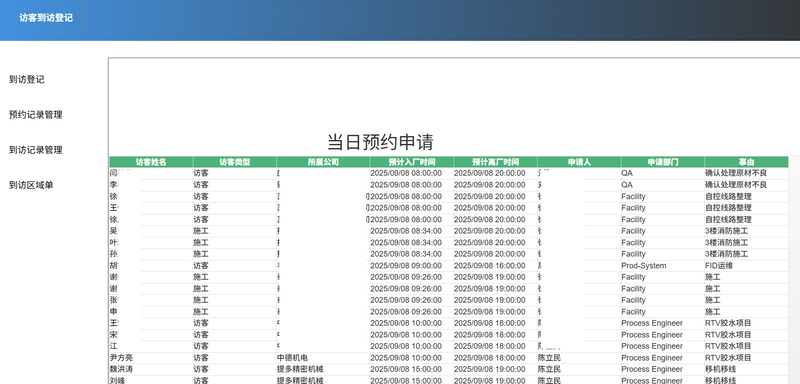This screenshot has height=384, width=800.
Task: Click the 访客姓名 column header
Action: pyautogui.click(x=151, y=162)
